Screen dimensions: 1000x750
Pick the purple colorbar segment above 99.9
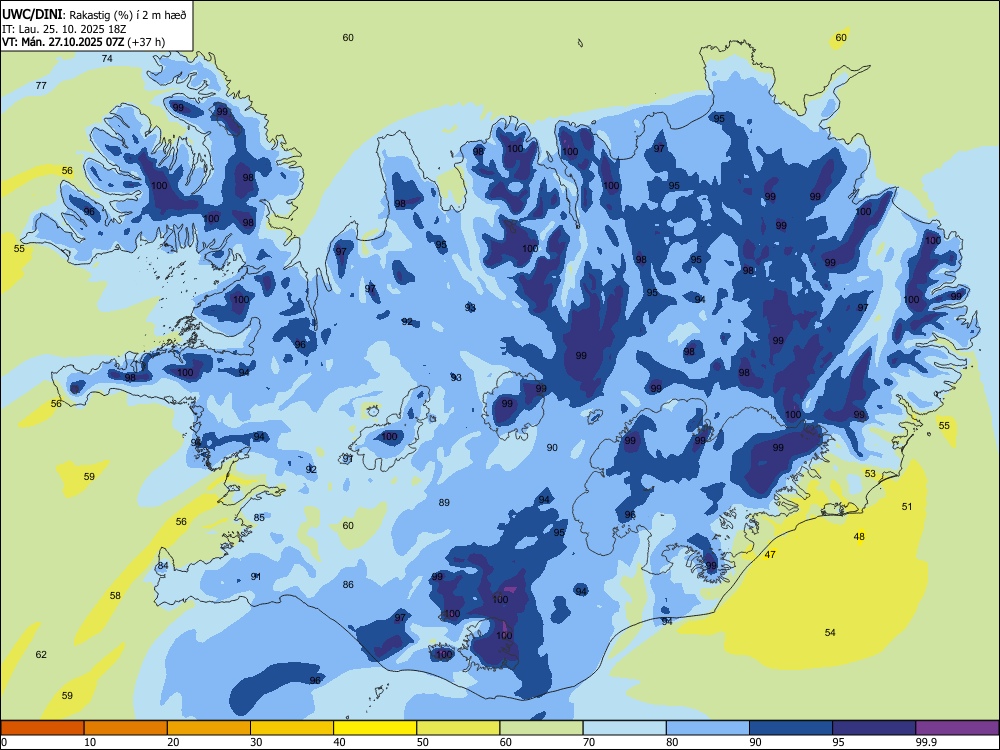957,728
